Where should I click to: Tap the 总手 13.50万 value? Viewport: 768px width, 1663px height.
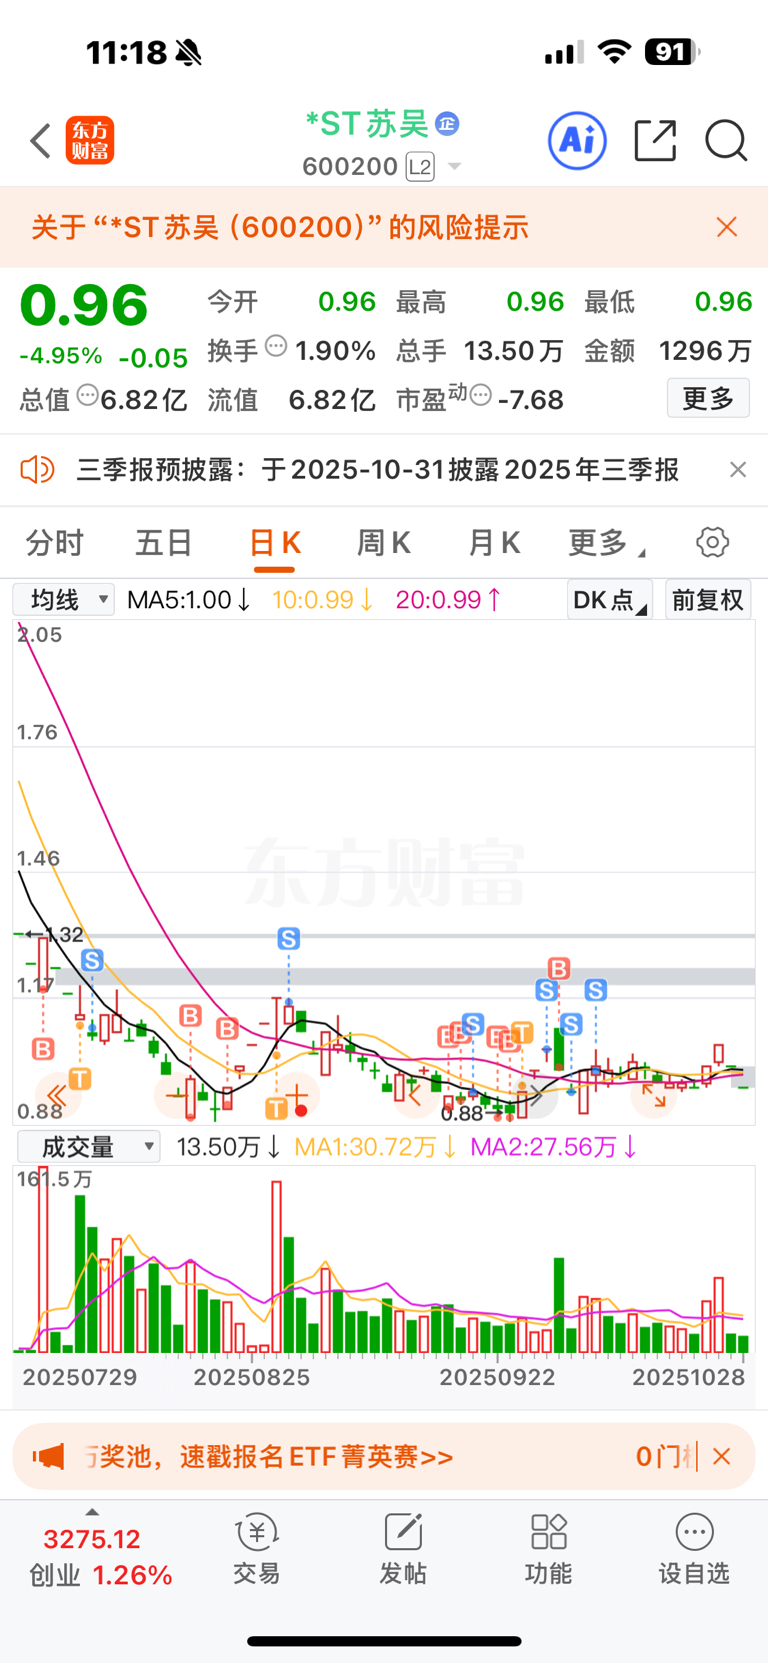513,350
